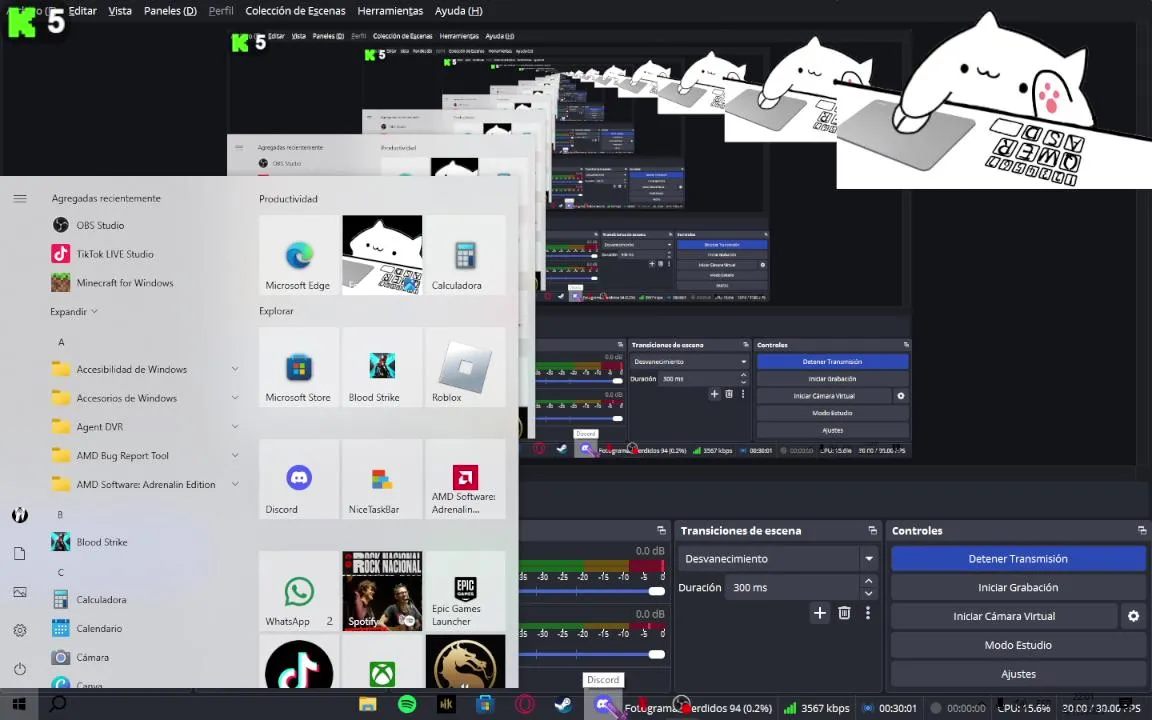Image resolution: width=1152 pixels, height=720 pixels.
Task: Undock the Transiciones de escena panel
Action: 872,530
